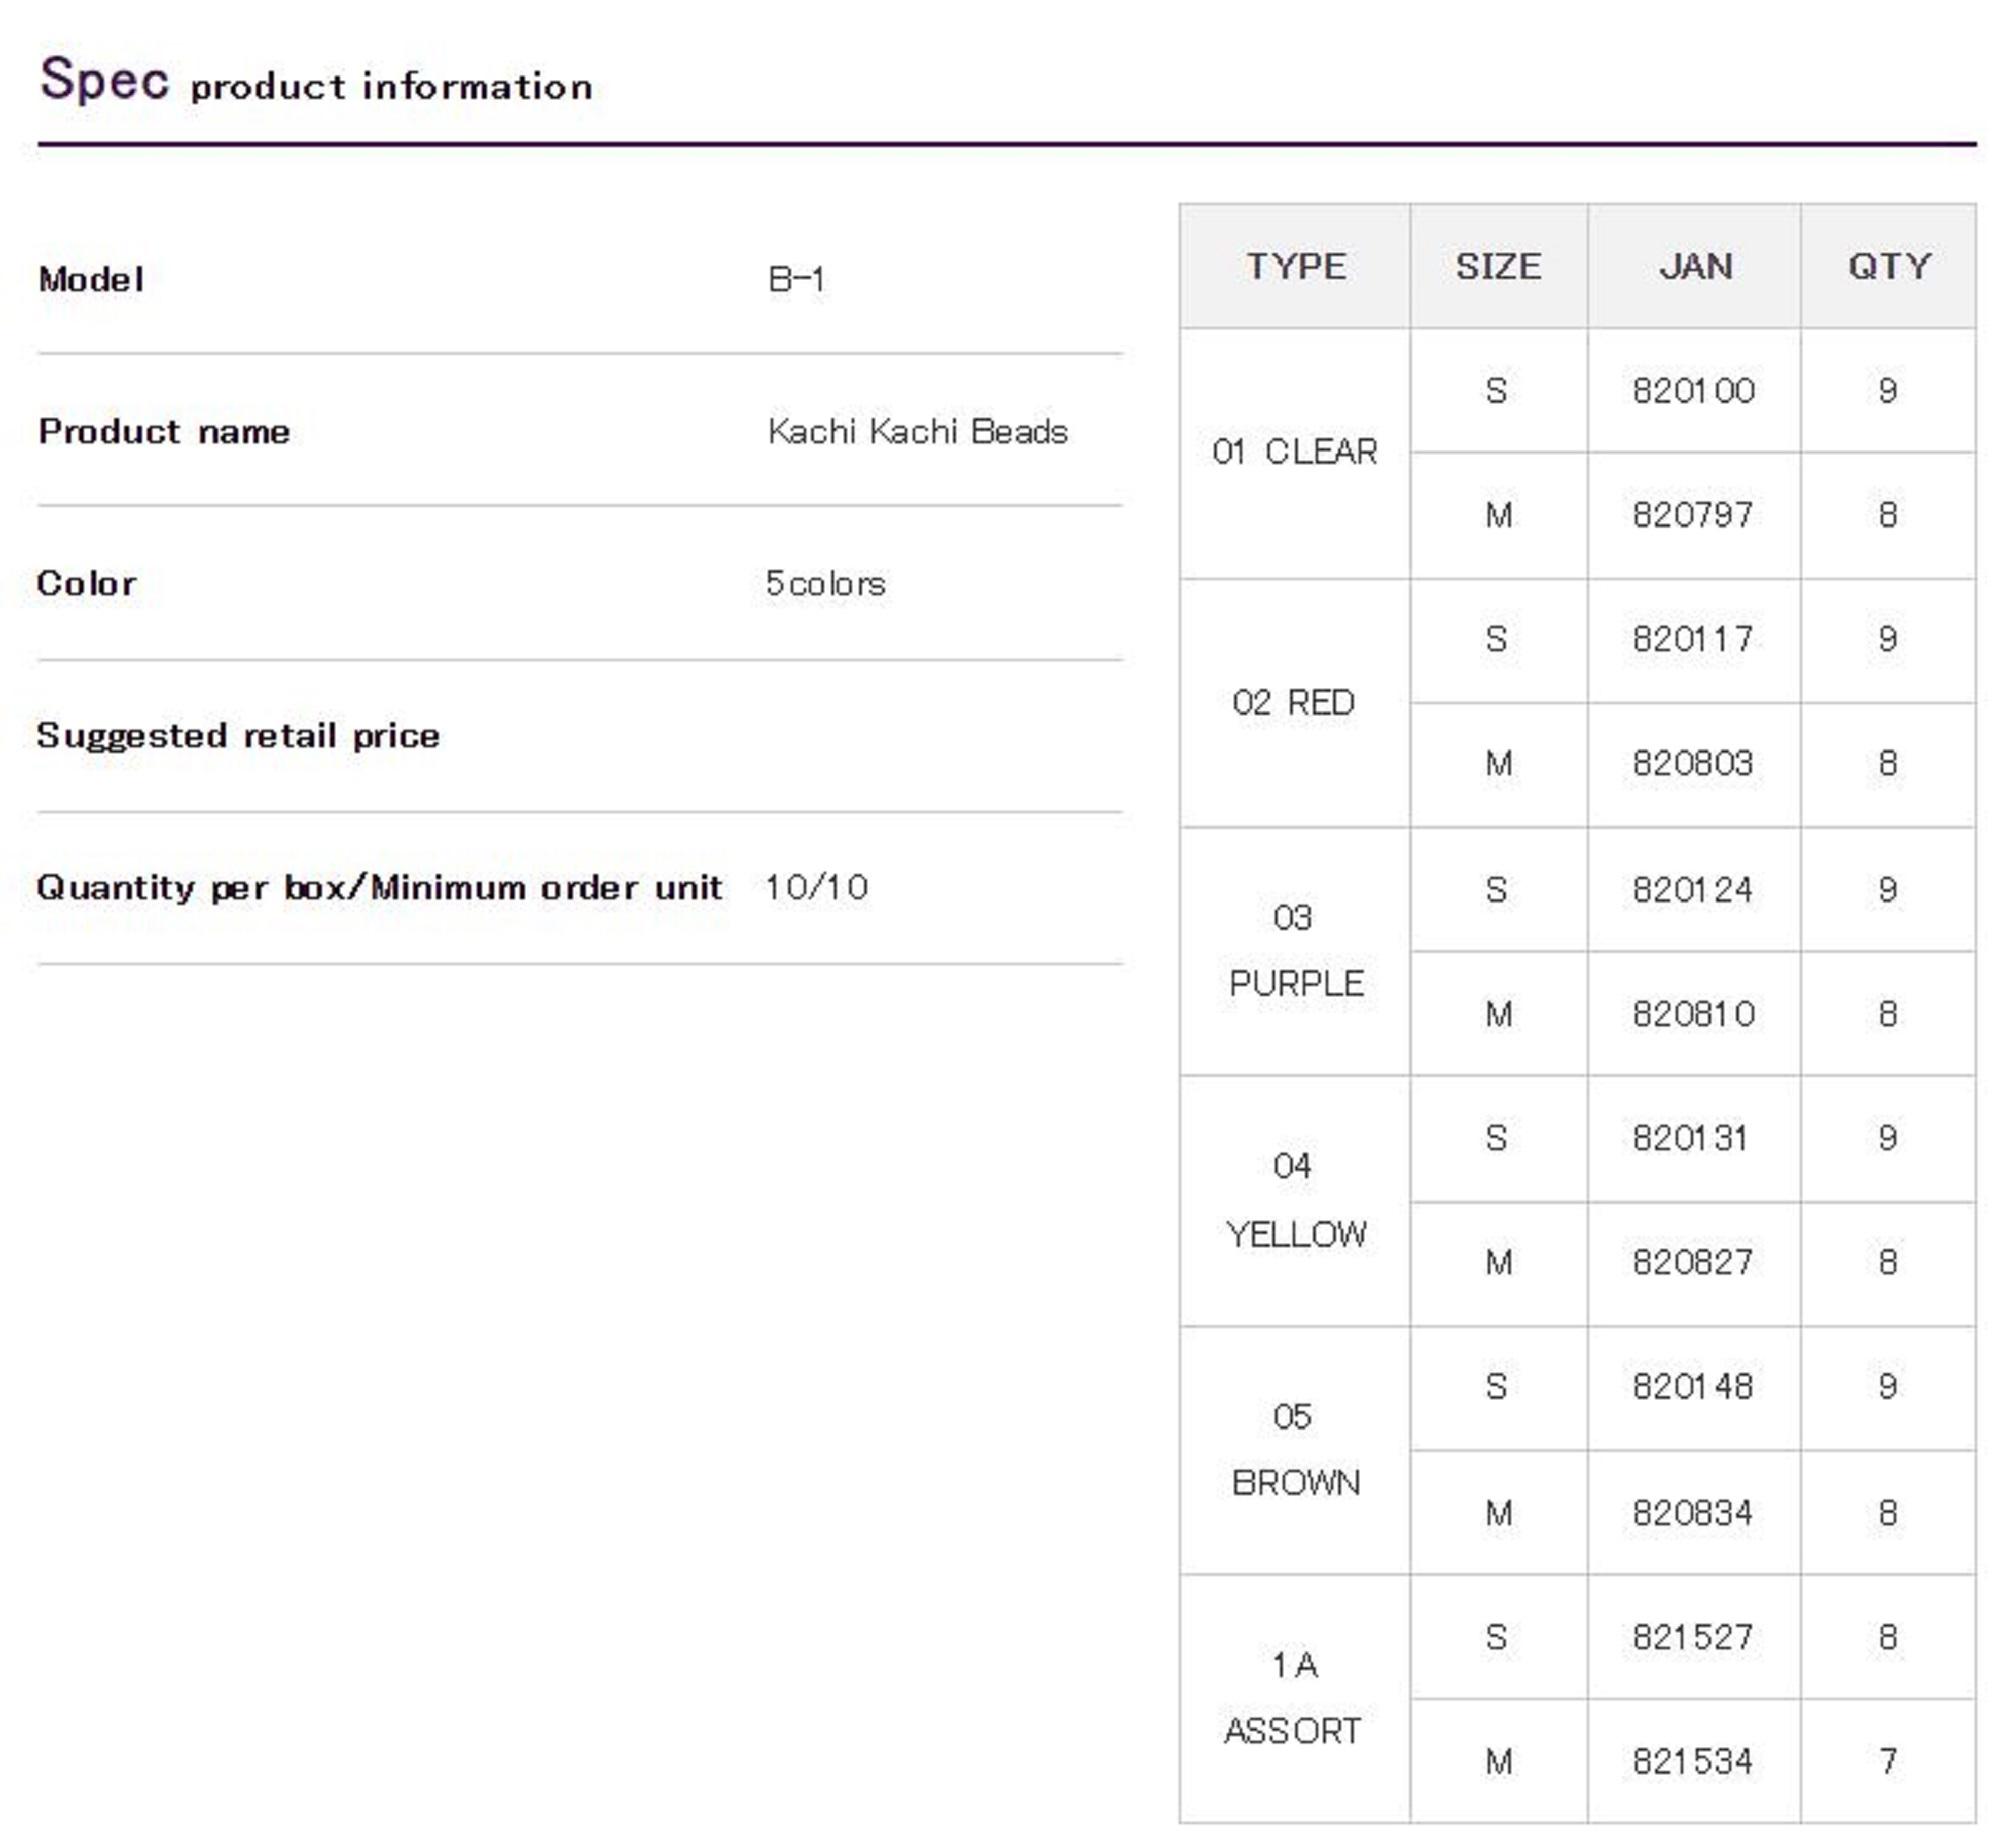Click size S in the 820124 row
2000x1842 pixels.
(1497, 889)
